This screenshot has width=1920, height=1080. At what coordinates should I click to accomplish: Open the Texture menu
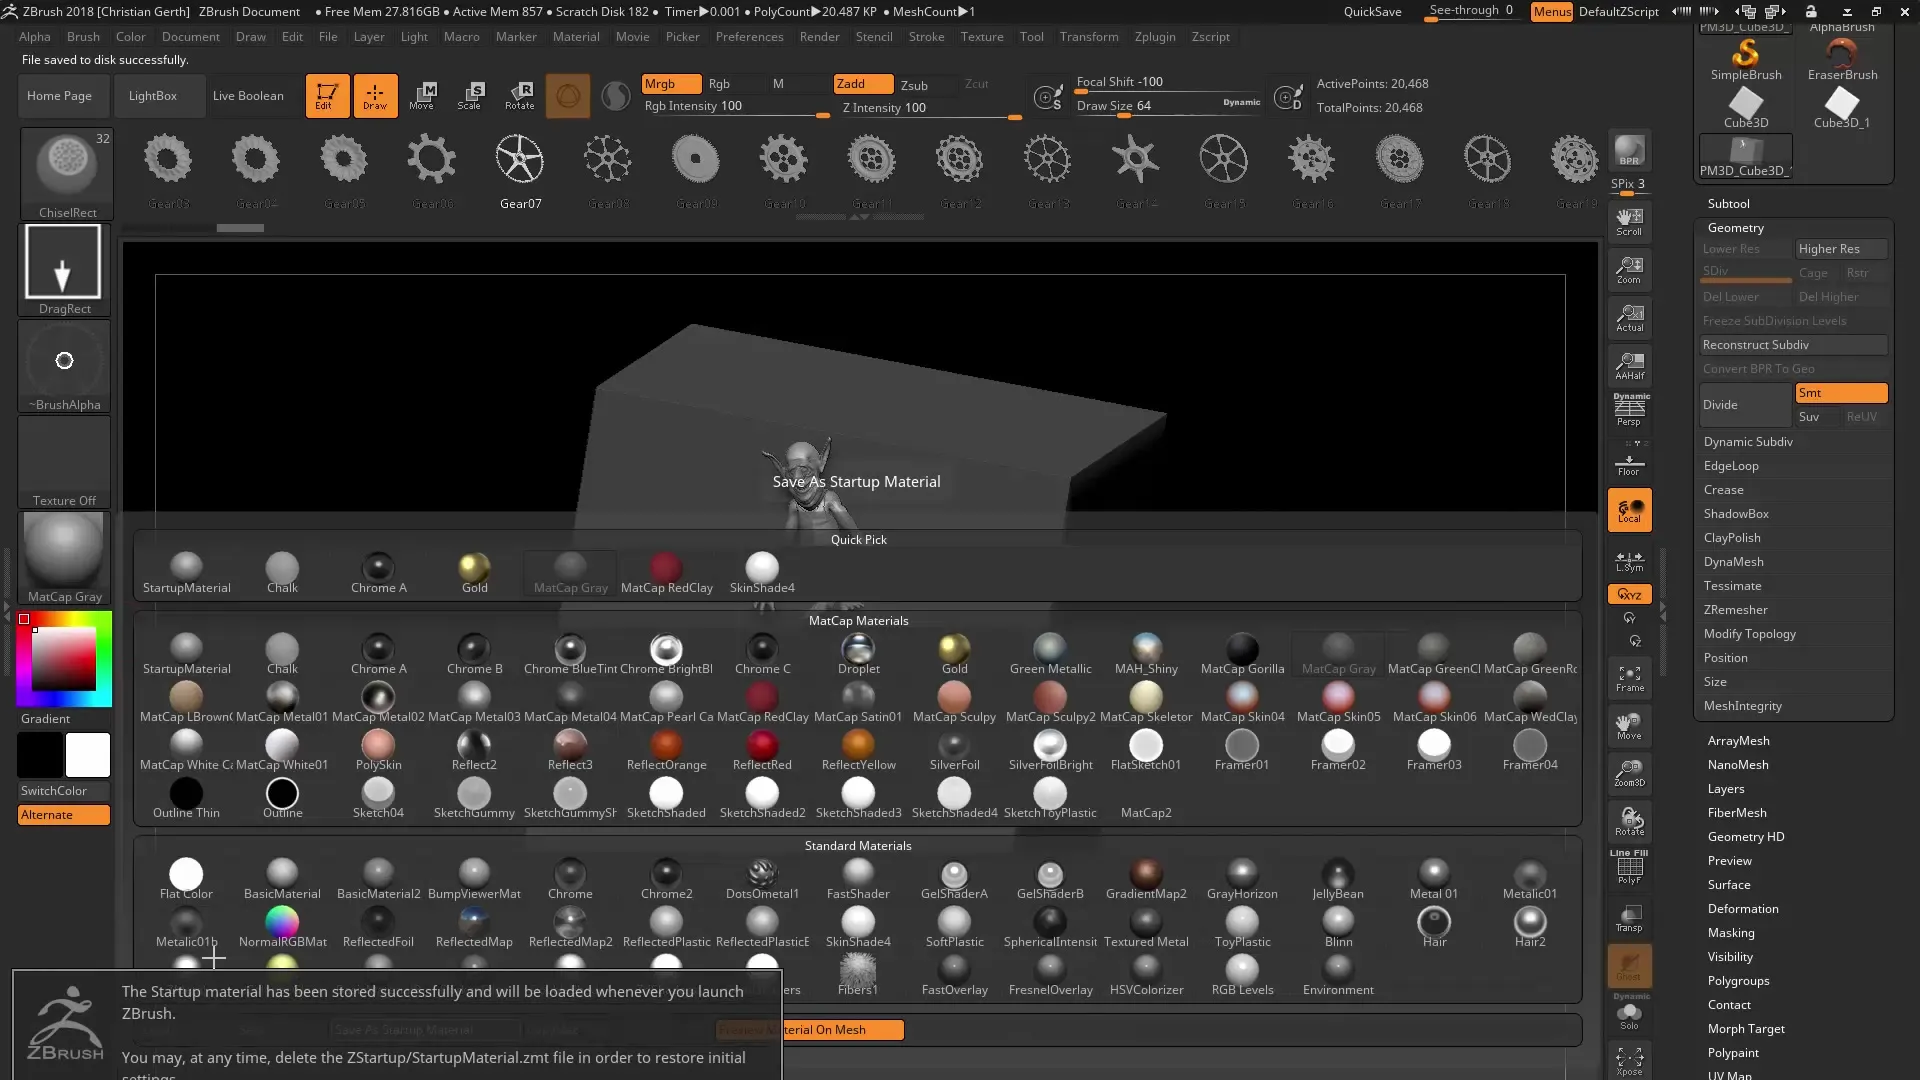click(982, 37)
